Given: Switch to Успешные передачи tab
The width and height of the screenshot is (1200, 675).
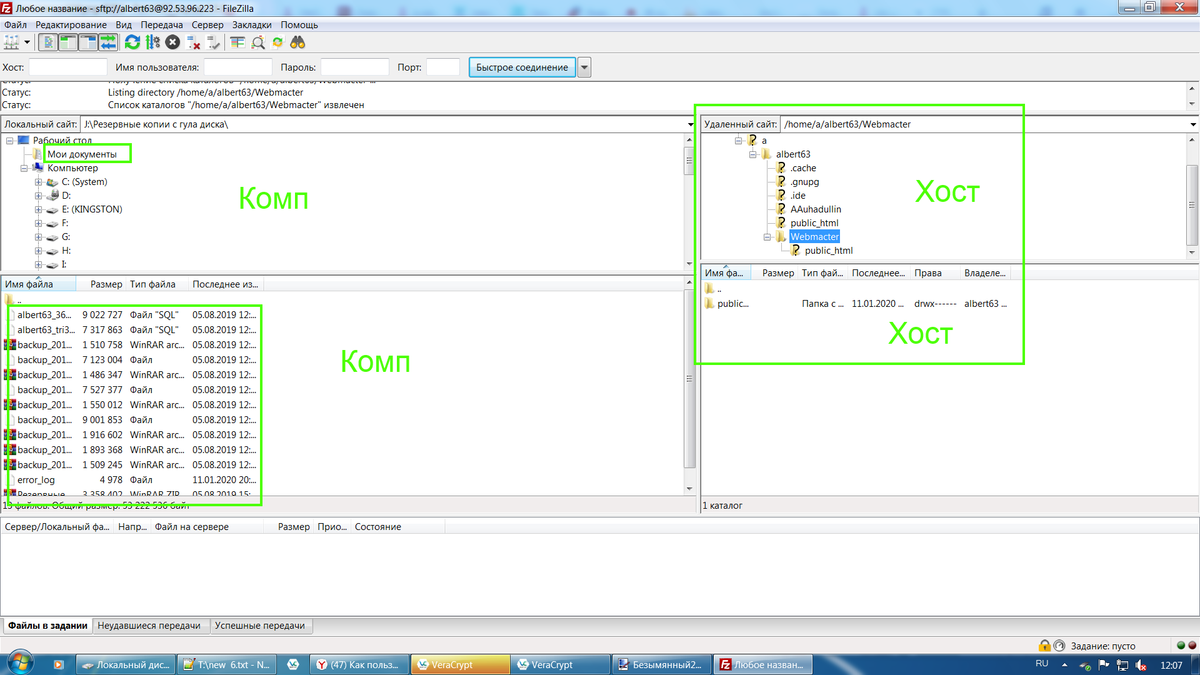Looking at the screenshot, I should coord(260,625).
